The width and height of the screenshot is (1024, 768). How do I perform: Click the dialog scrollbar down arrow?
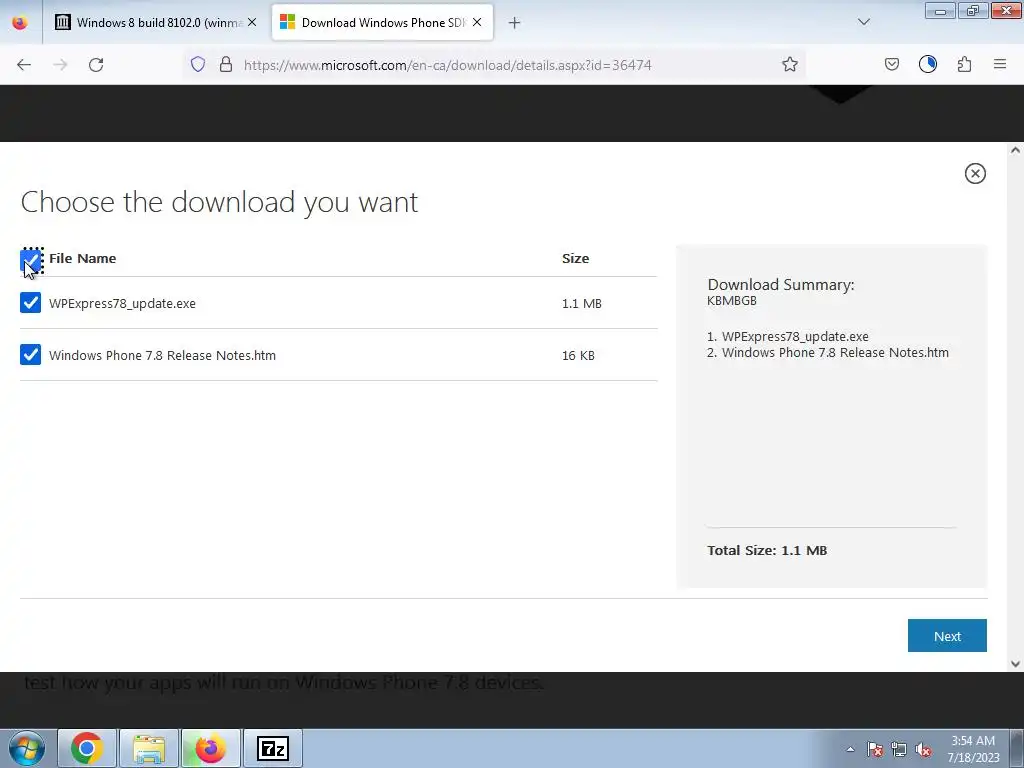point(1016,664)
